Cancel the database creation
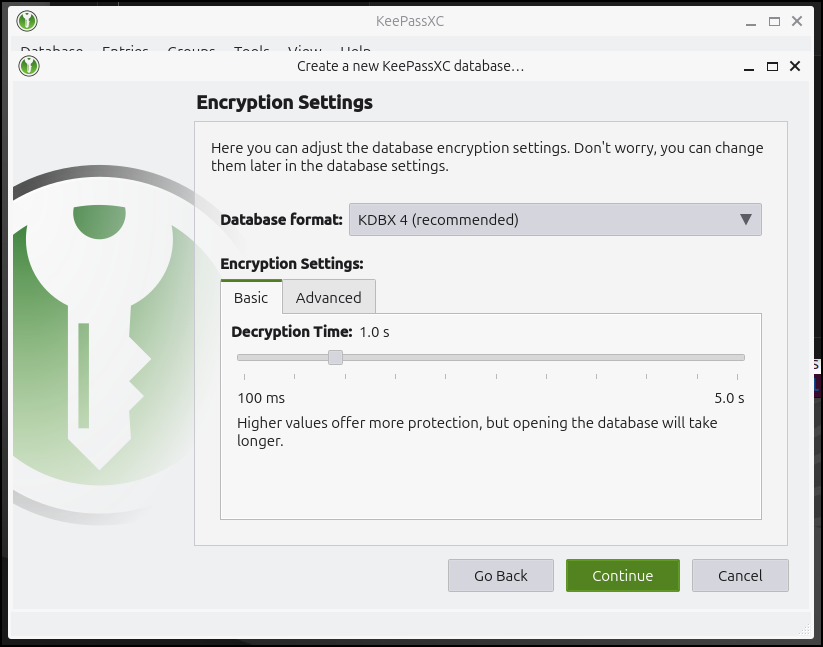The image size is (823, 647). pos(740,575)
